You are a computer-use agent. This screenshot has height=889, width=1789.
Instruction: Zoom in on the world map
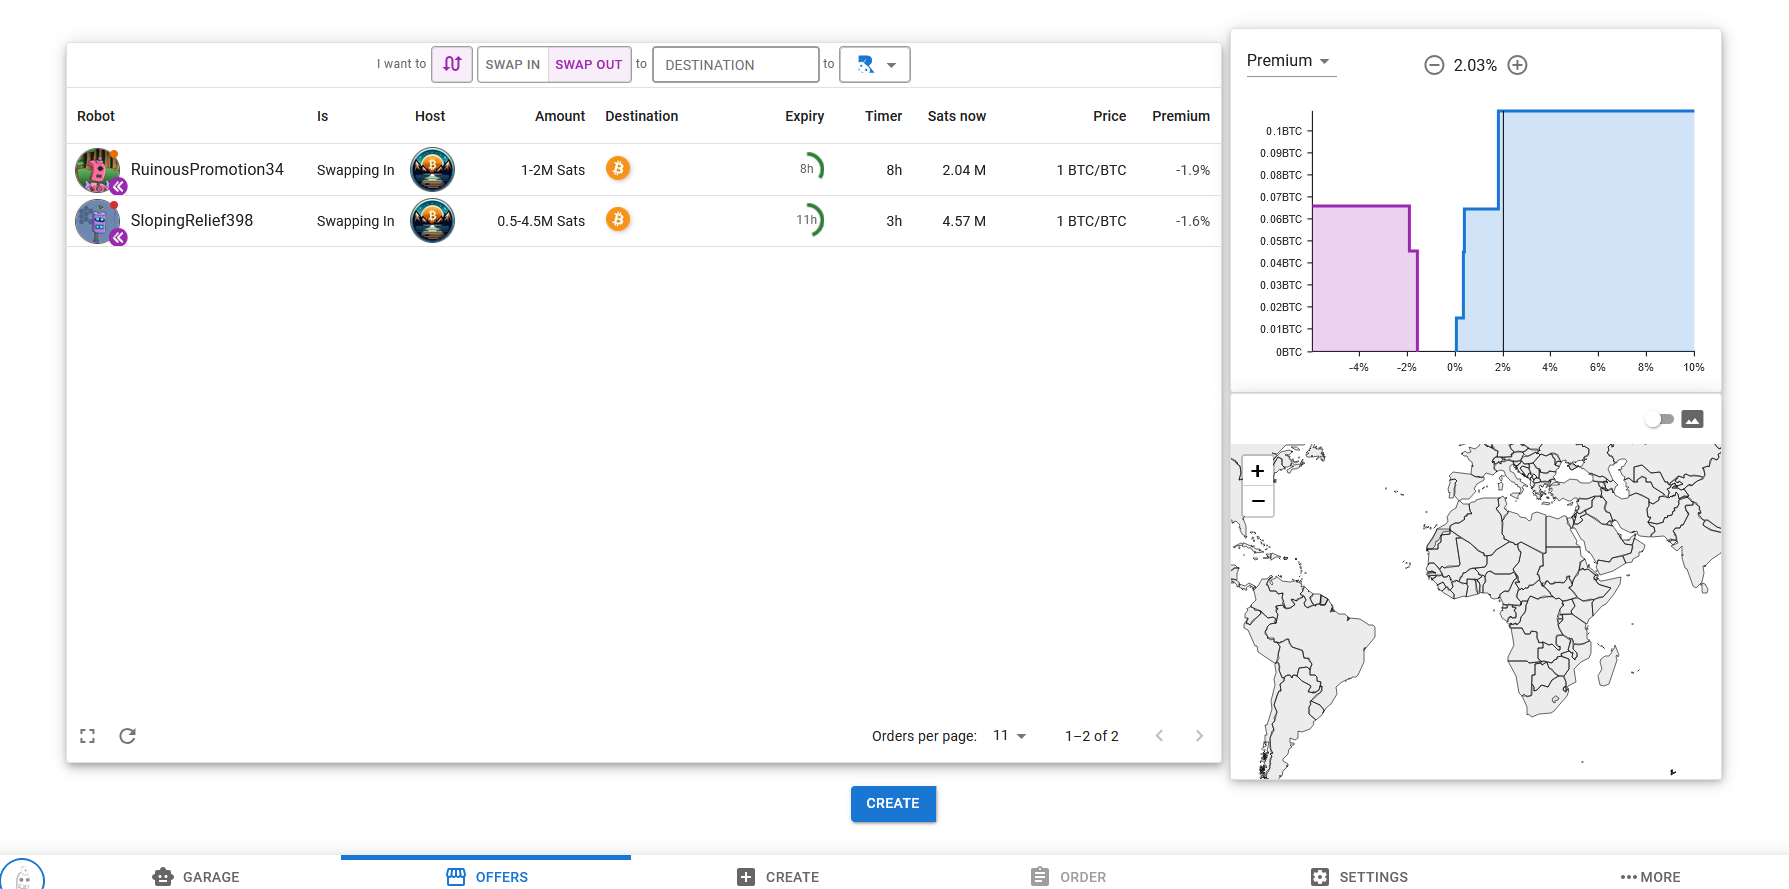point(1258,471)
